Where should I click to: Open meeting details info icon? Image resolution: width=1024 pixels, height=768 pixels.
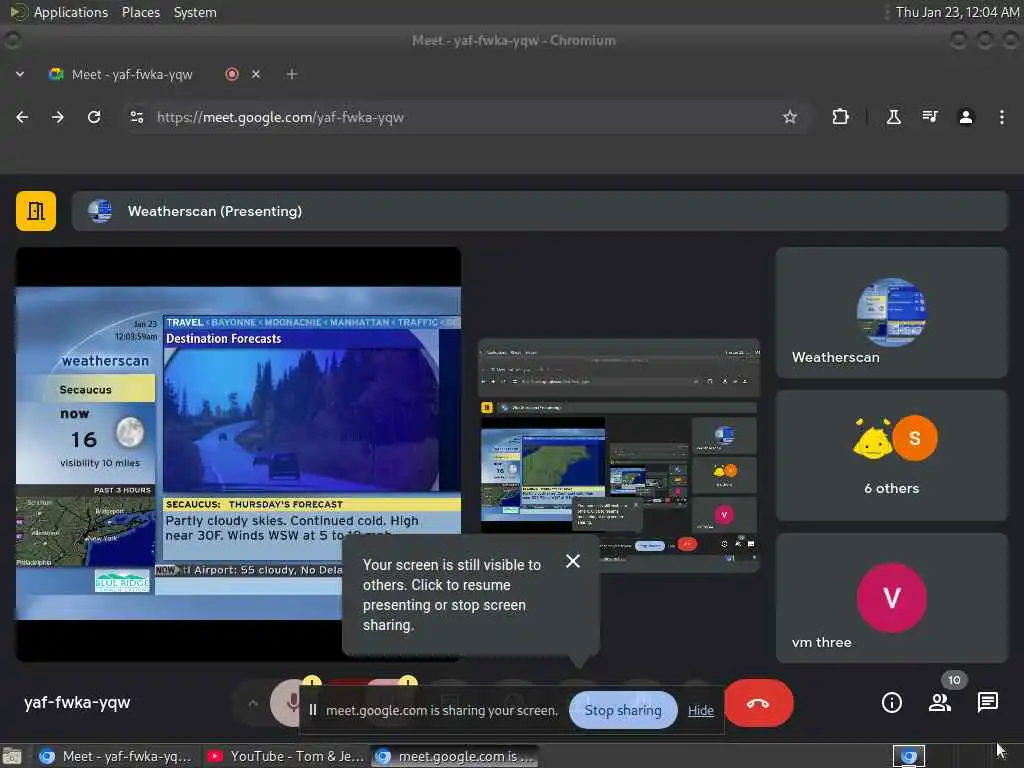point(891,703)
